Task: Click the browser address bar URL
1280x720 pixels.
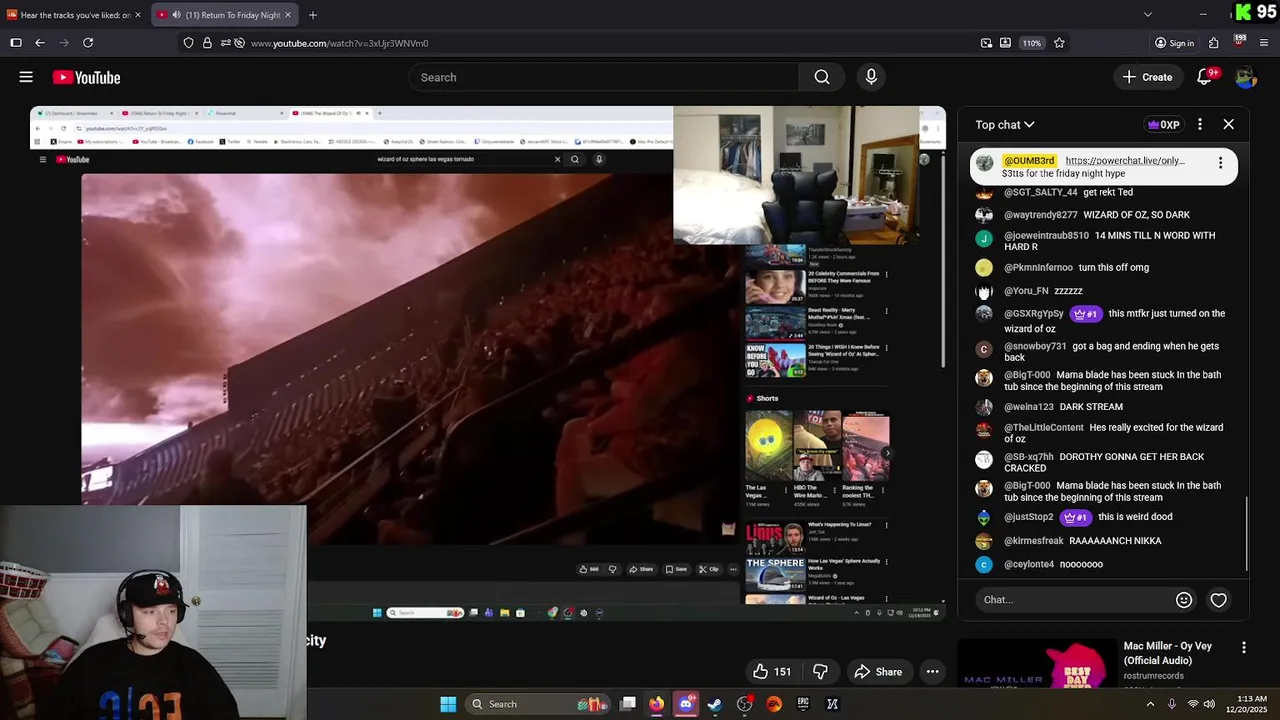Action: click(340, 43)
